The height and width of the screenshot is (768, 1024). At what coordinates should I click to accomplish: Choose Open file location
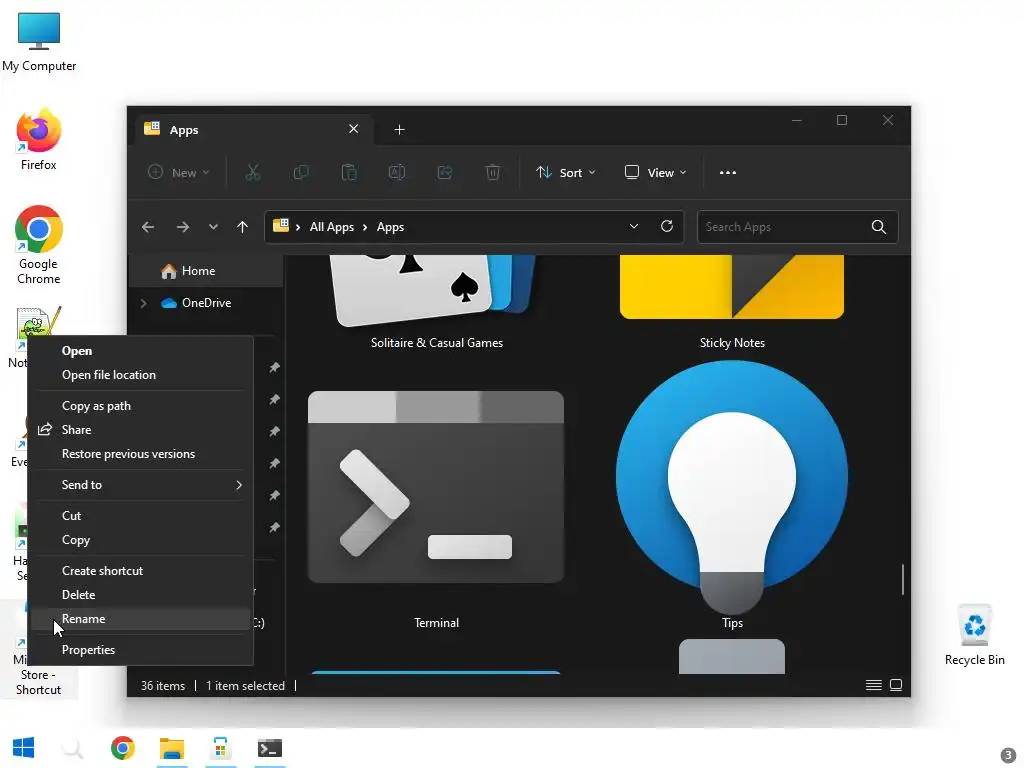tap(141, 375)
